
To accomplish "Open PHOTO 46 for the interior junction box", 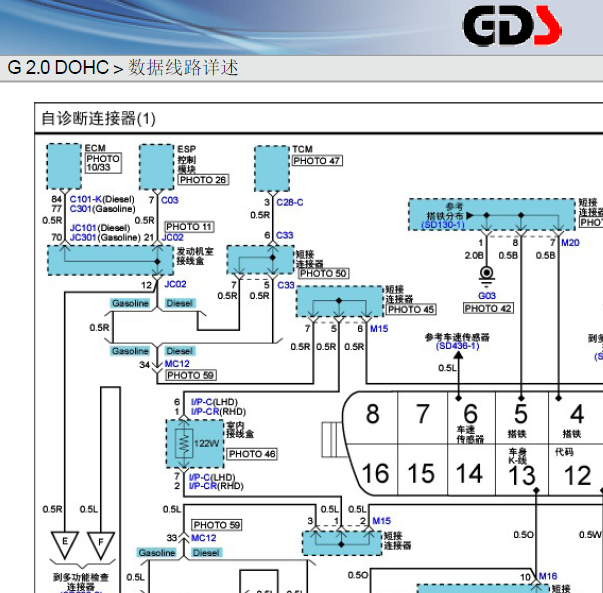I will [x=251, y=454].
